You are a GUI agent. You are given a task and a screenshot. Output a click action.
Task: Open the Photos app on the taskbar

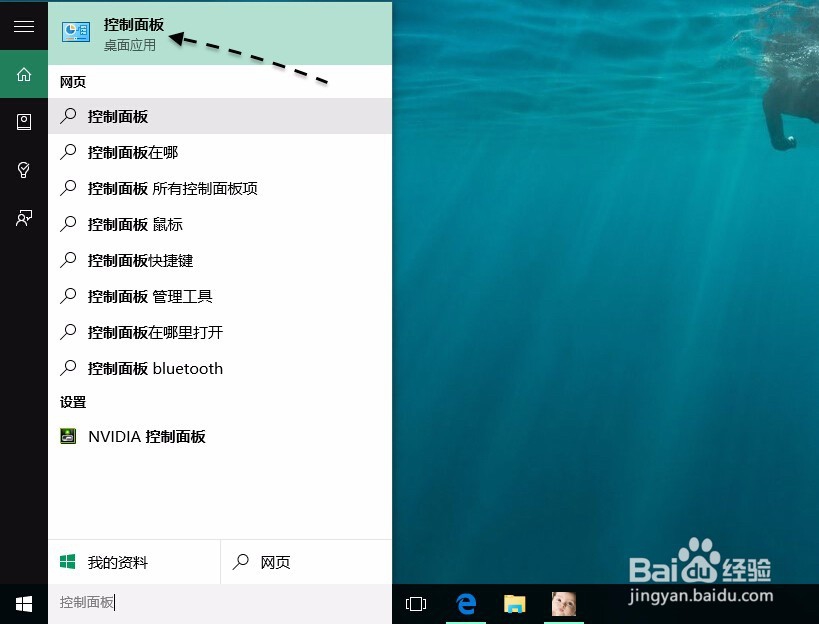point(562,603)
